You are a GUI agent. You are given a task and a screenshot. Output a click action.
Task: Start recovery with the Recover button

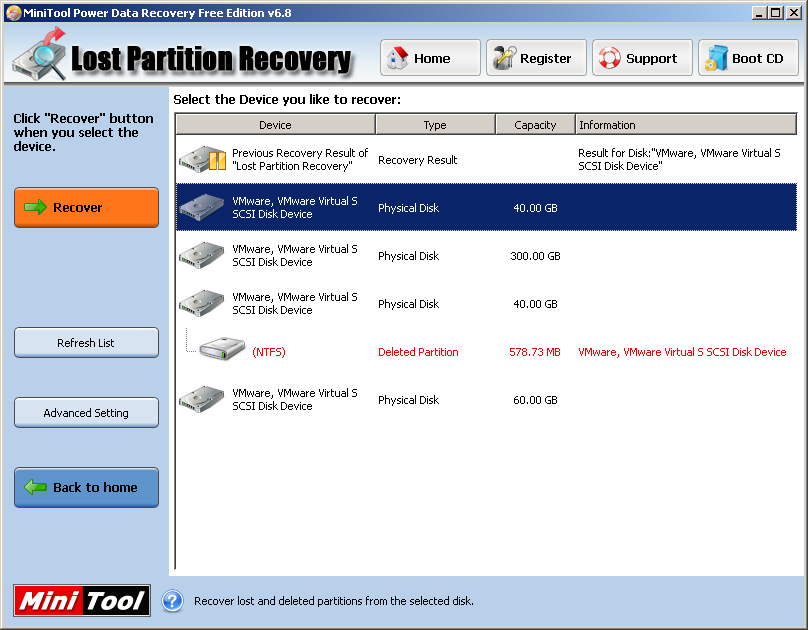(x=87, y=207)
